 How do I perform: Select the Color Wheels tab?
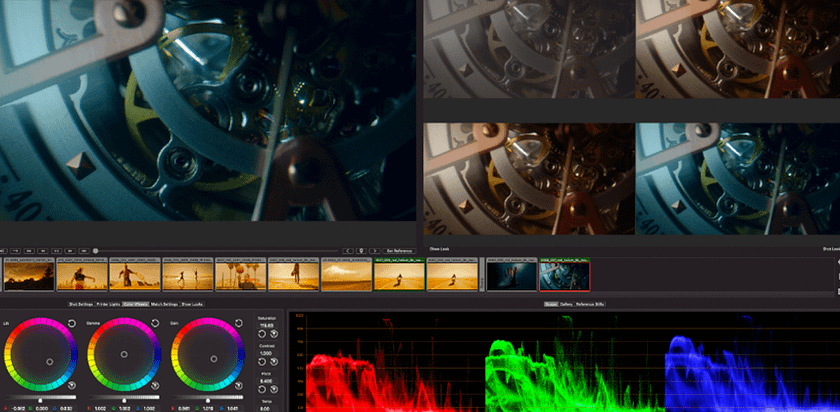(136, 304)
